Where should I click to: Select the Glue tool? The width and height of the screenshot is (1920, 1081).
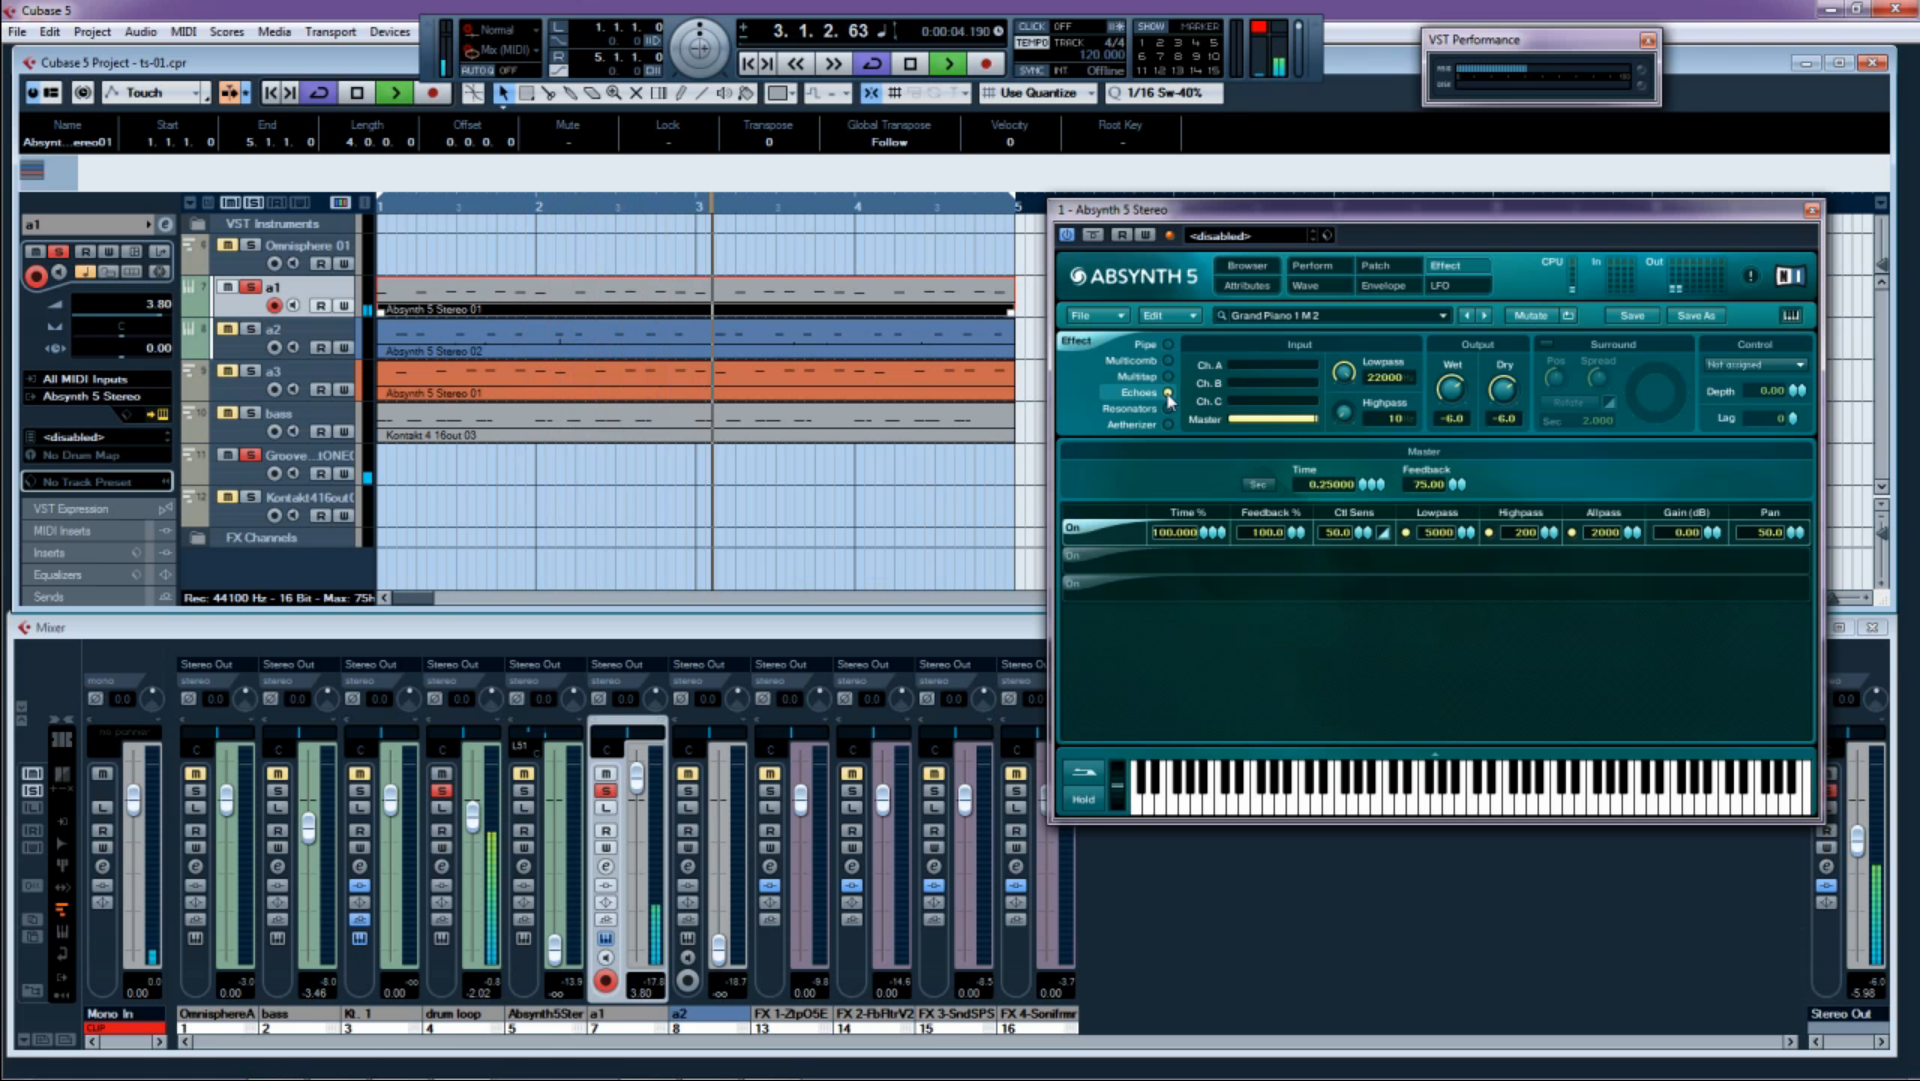570,93
